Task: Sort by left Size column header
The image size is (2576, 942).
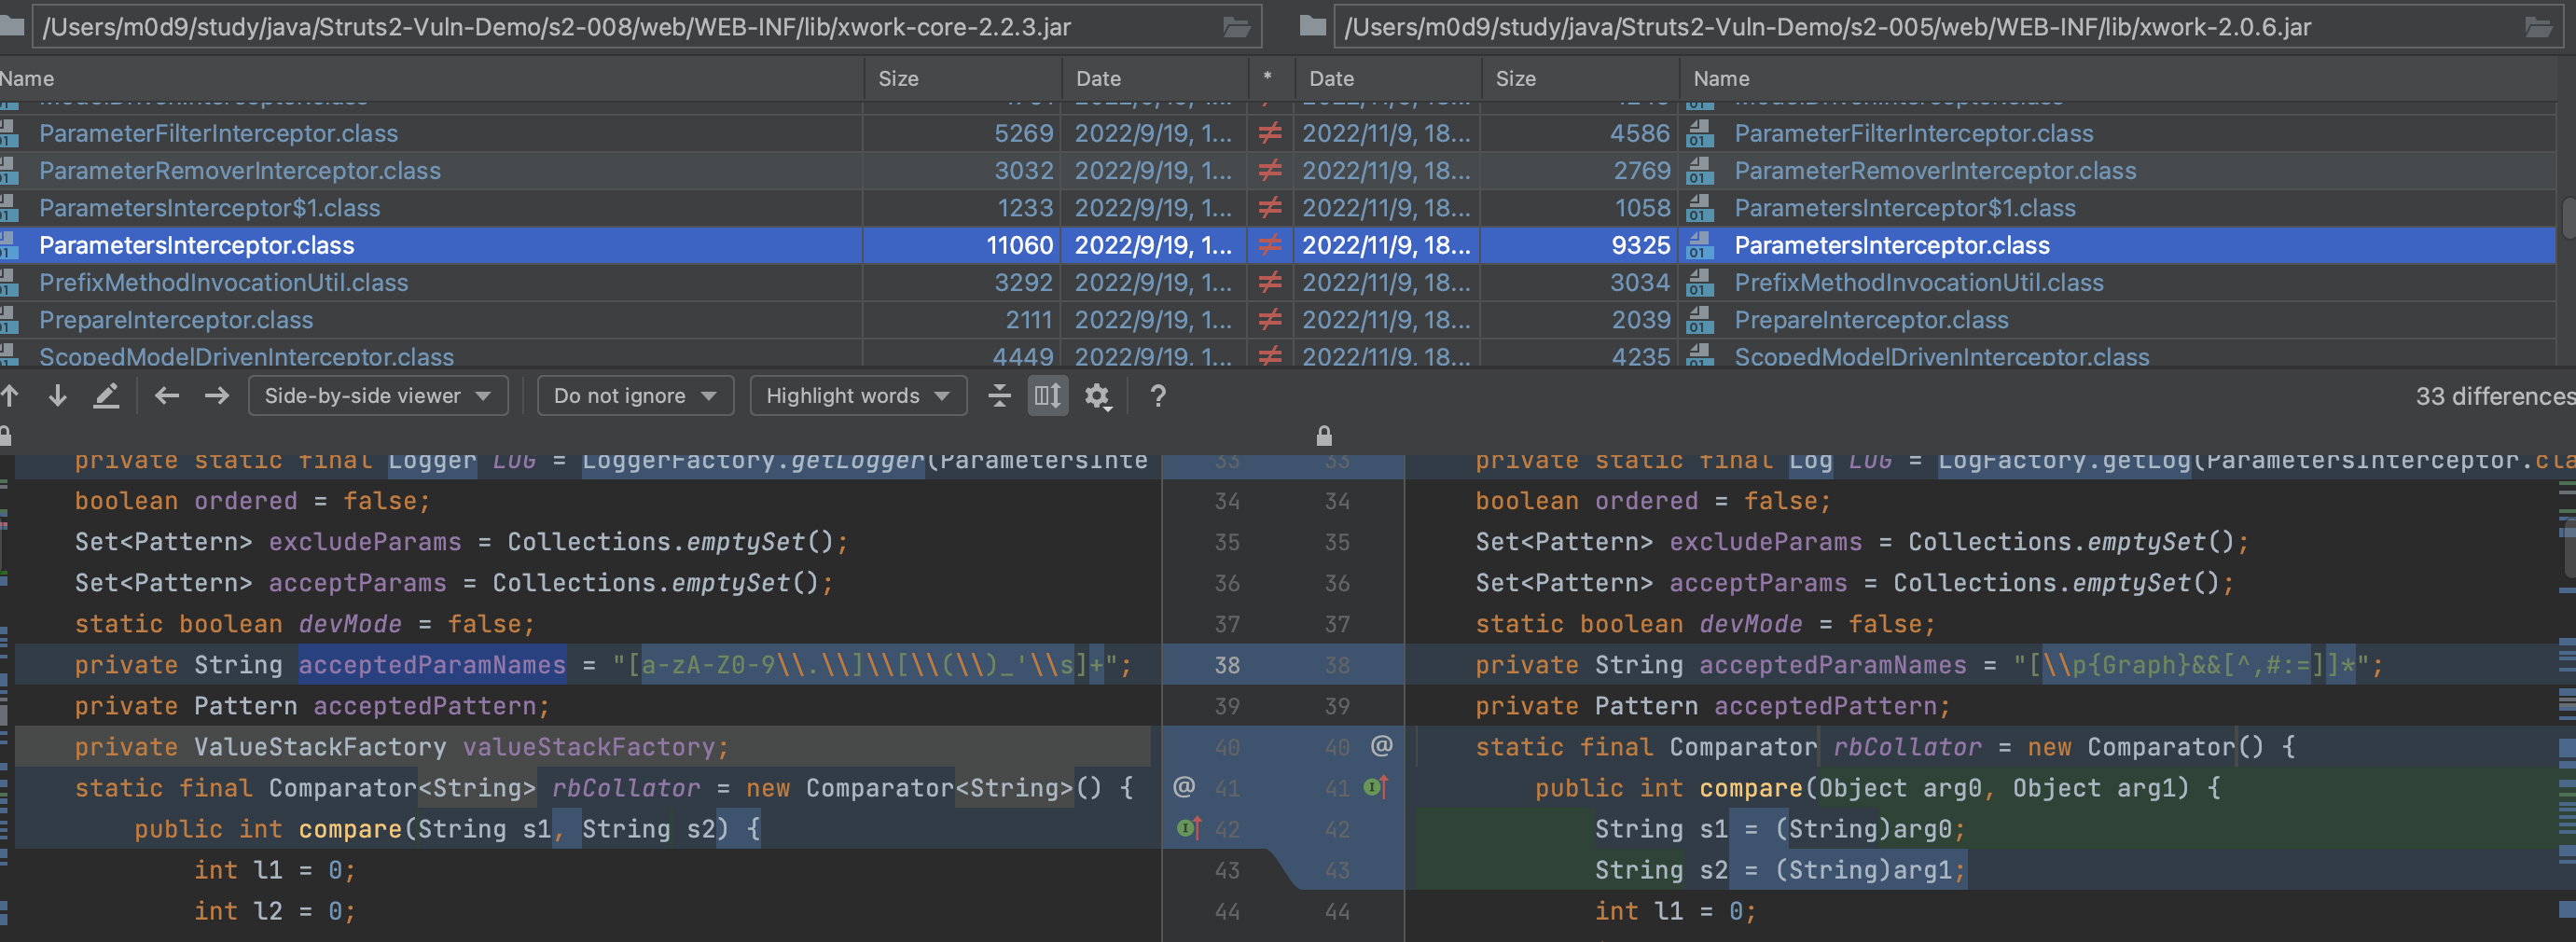Action: pyautogui.click(x=963, y=78)
